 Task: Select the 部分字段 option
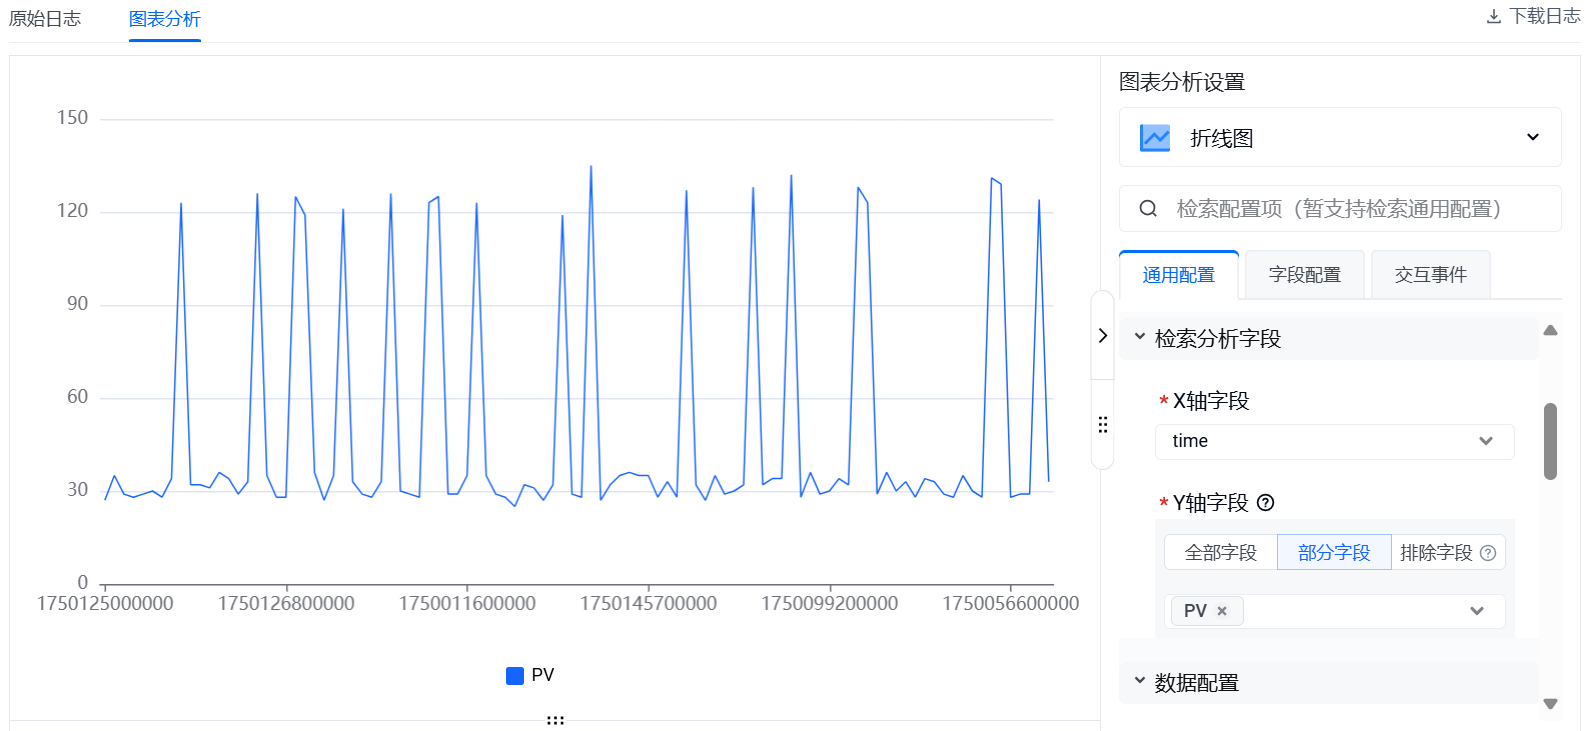click(1333, 553)
